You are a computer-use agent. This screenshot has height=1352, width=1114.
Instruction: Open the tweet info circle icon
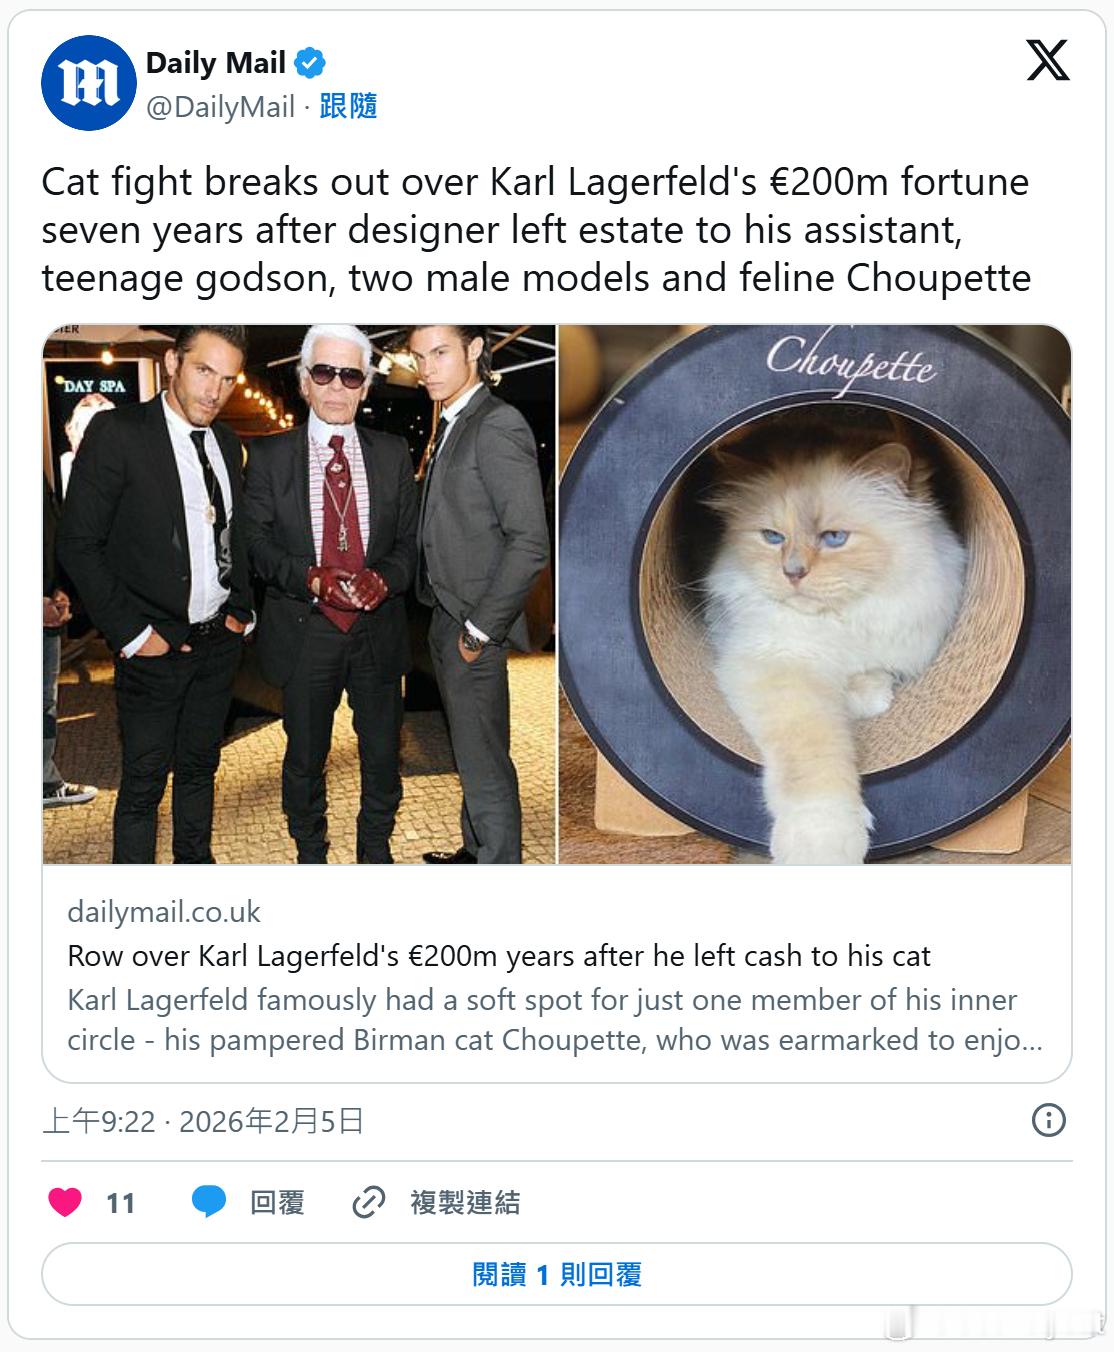coord(1048,1119)
